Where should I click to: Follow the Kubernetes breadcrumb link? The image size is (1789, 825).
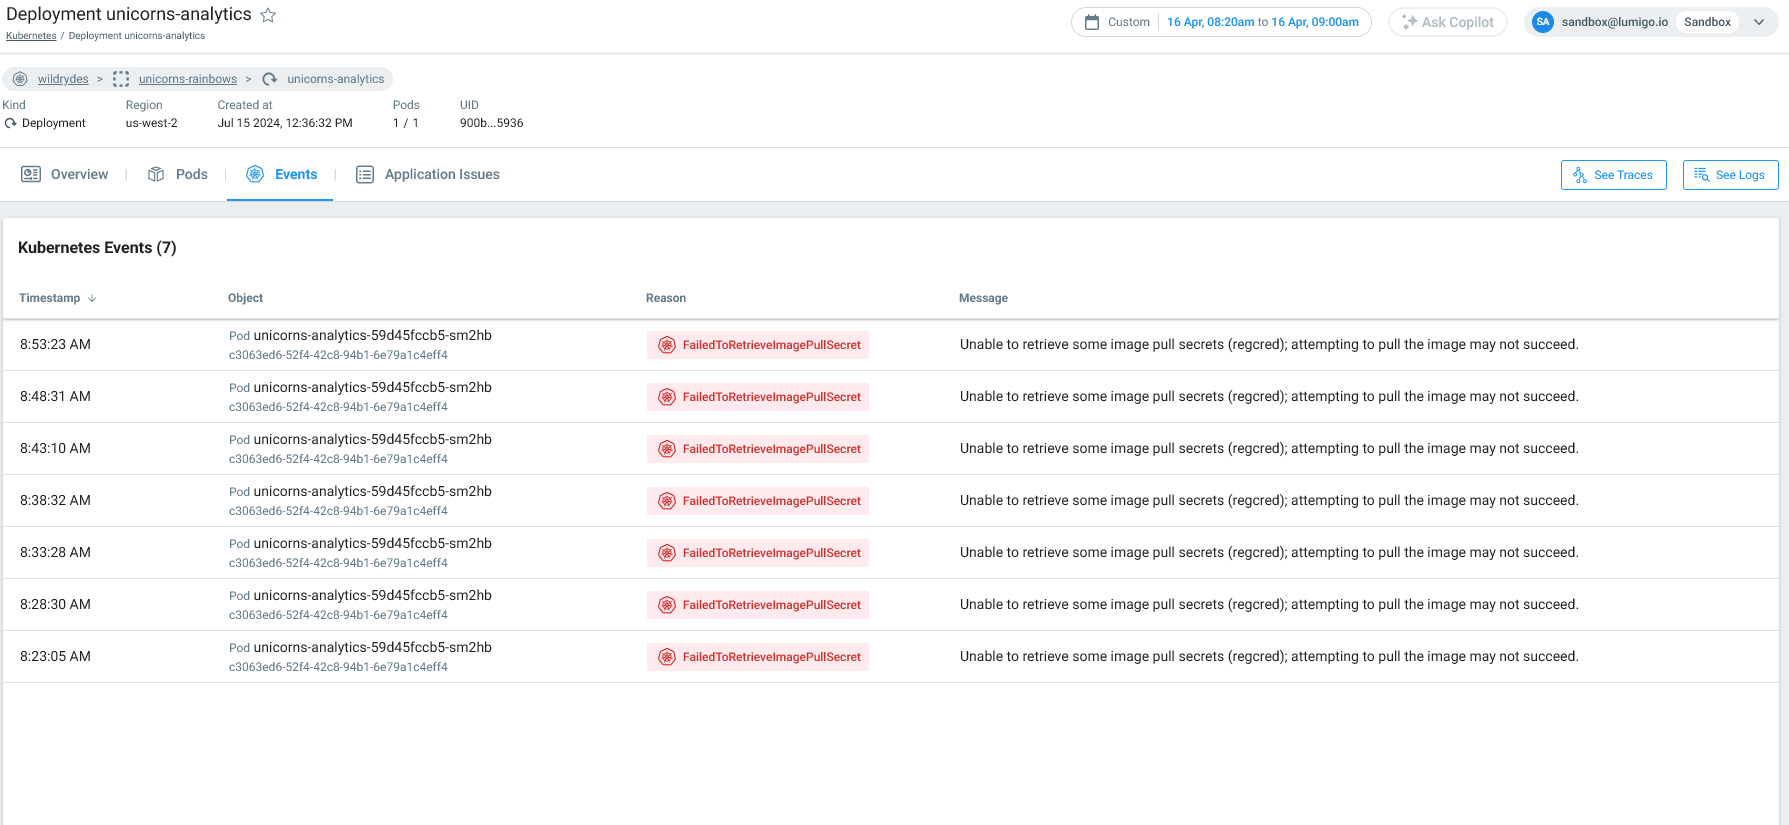(x=31, y=36)
